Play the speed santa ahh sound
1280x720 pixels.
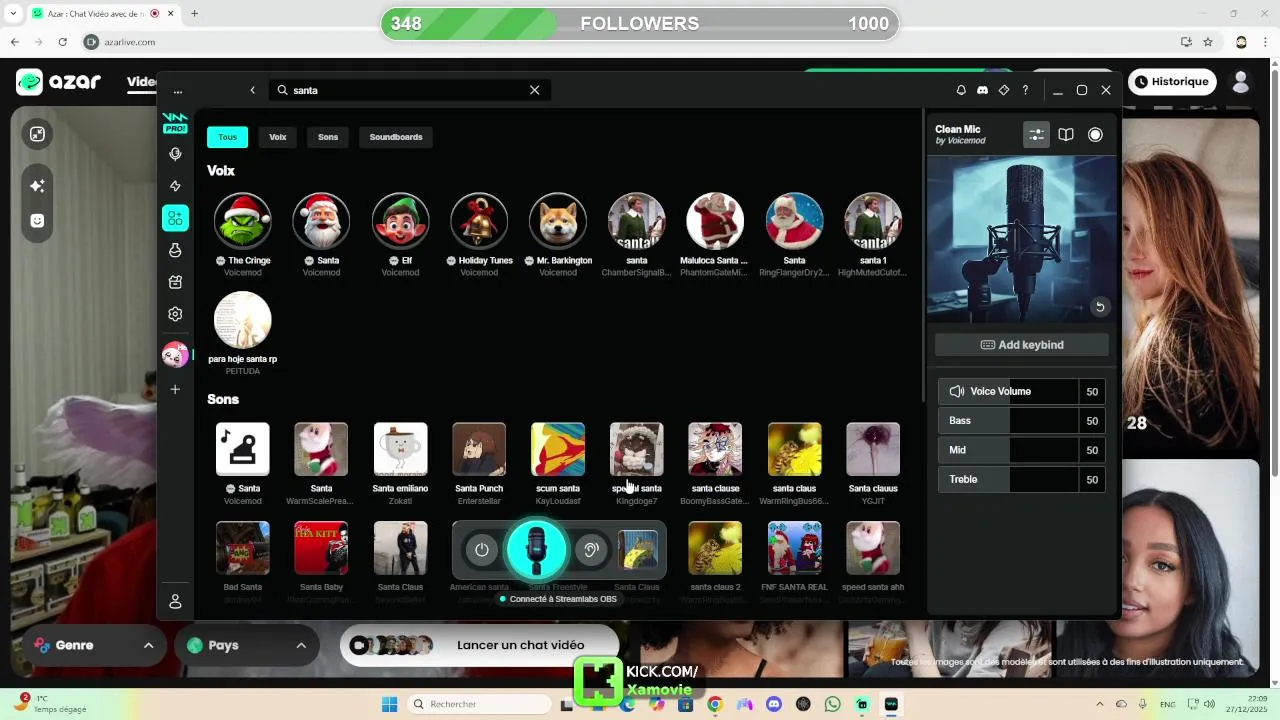tap(873, 548)
